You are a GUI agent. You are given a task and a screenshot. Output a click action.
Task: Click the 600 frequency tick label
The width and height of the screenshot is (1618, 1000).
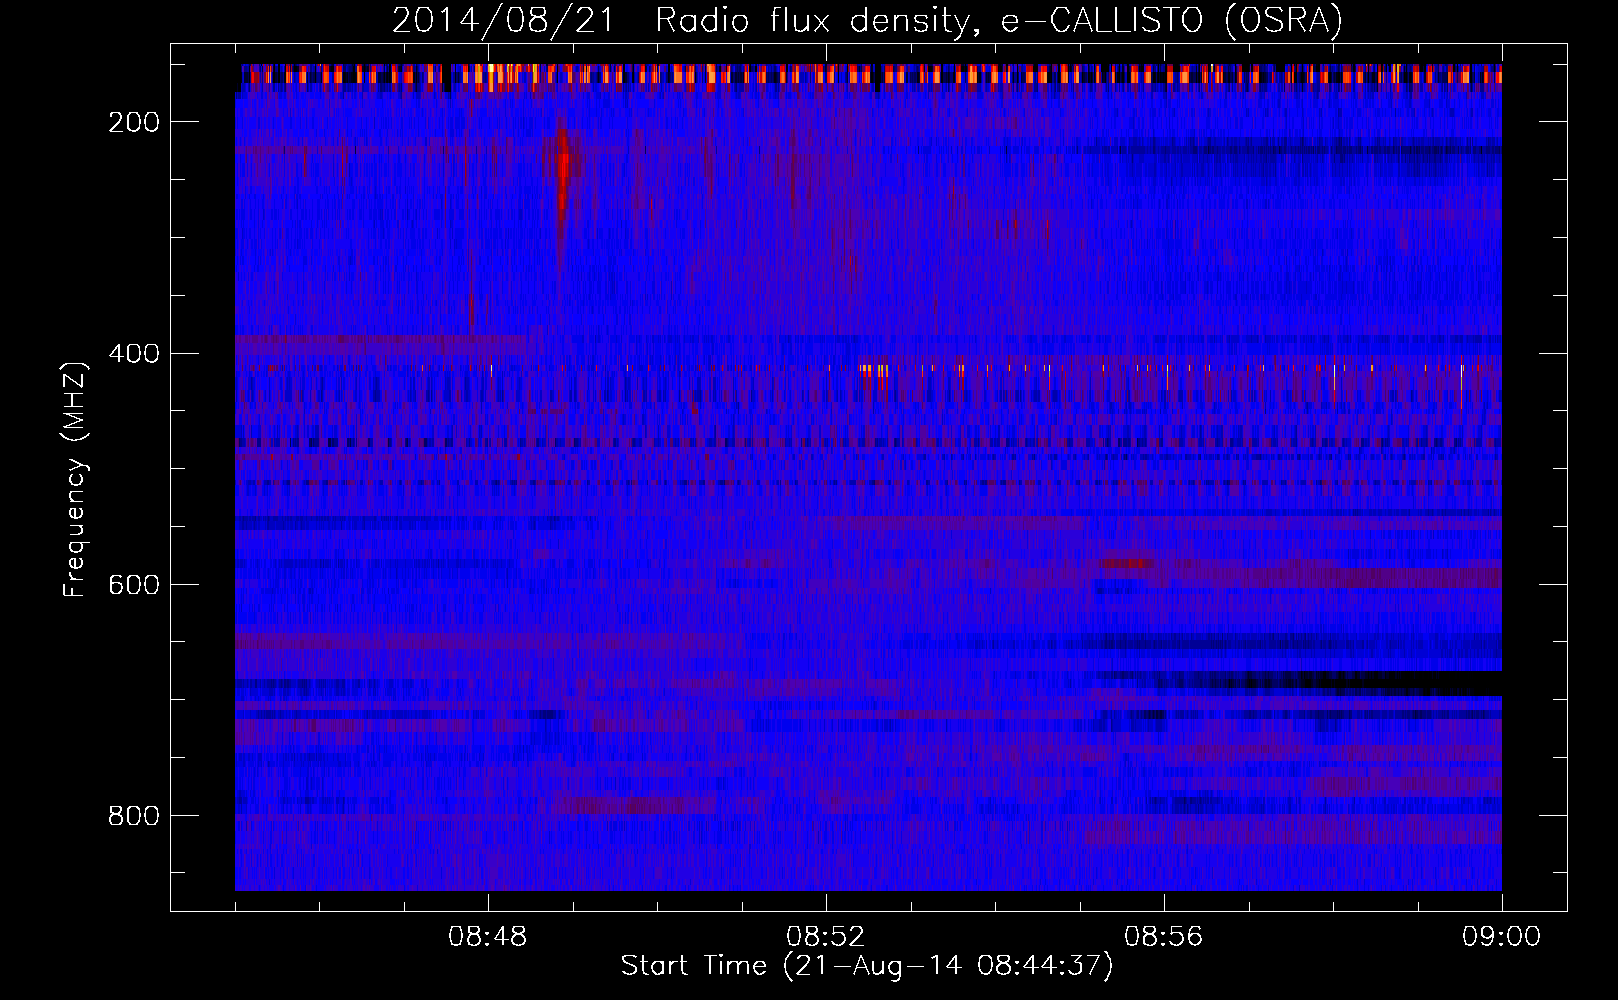pos(133,584)
